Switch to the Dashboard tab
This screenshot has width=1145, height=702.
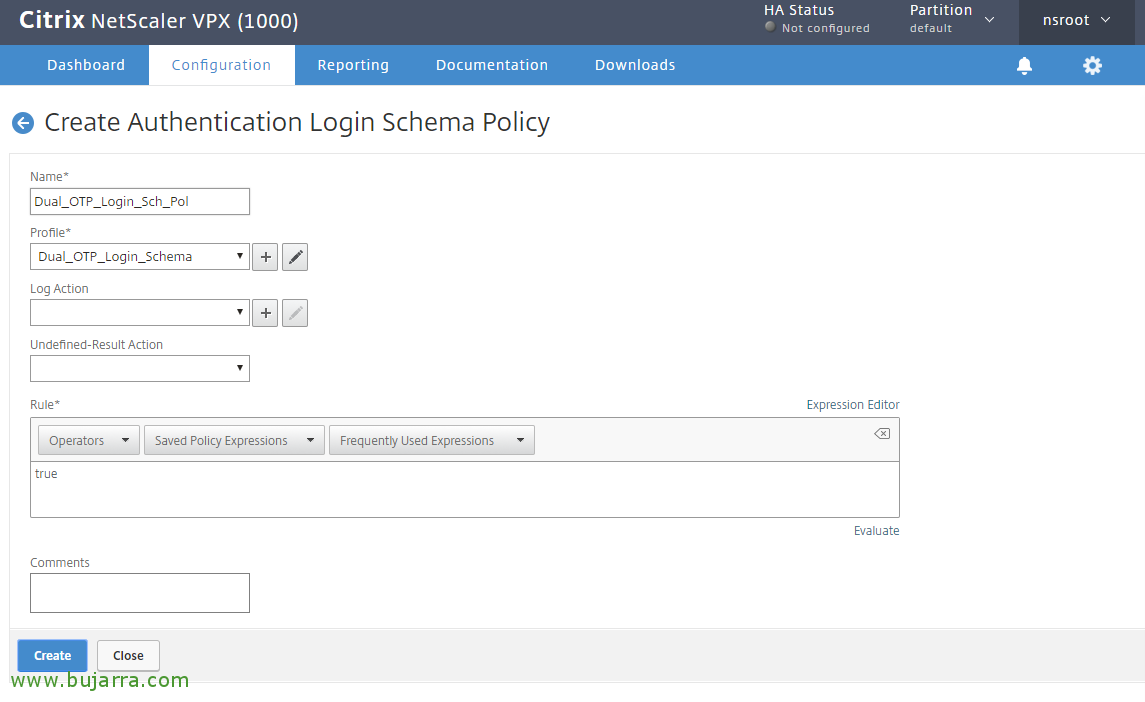point(86,65)
